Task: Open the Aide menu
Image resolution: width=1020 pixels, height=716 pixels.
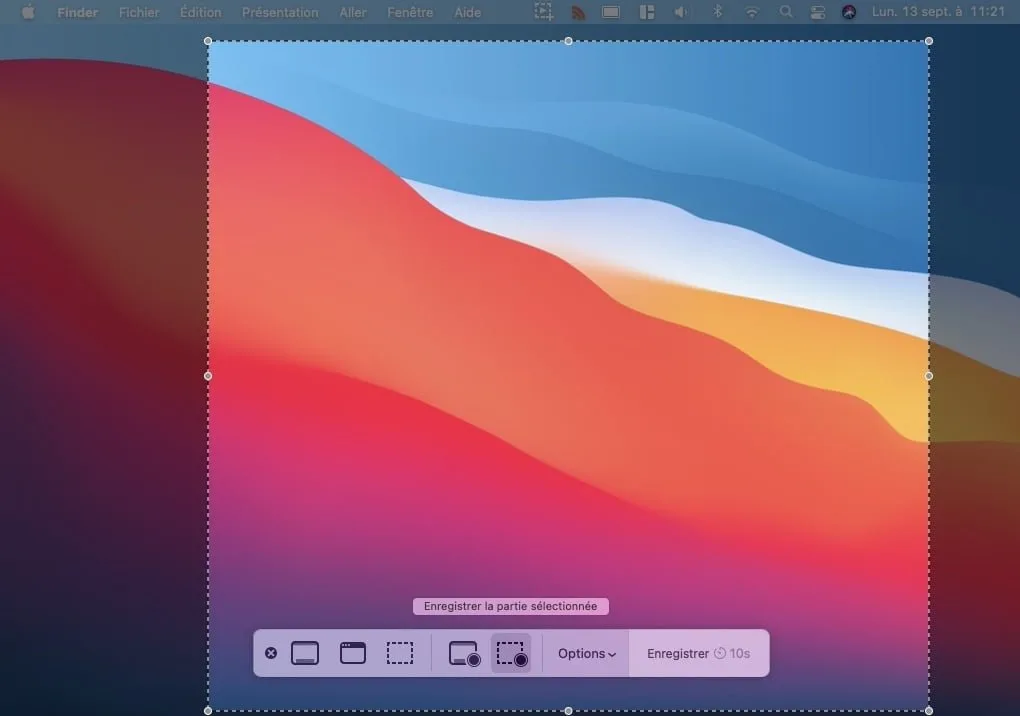Action: tap(468, 12)
